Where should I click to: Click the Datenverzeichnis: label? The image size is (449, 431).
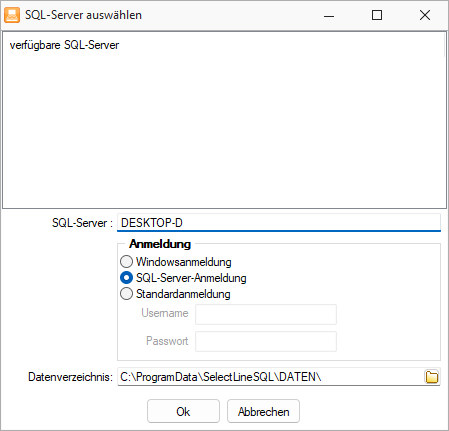tap(71, 377)
